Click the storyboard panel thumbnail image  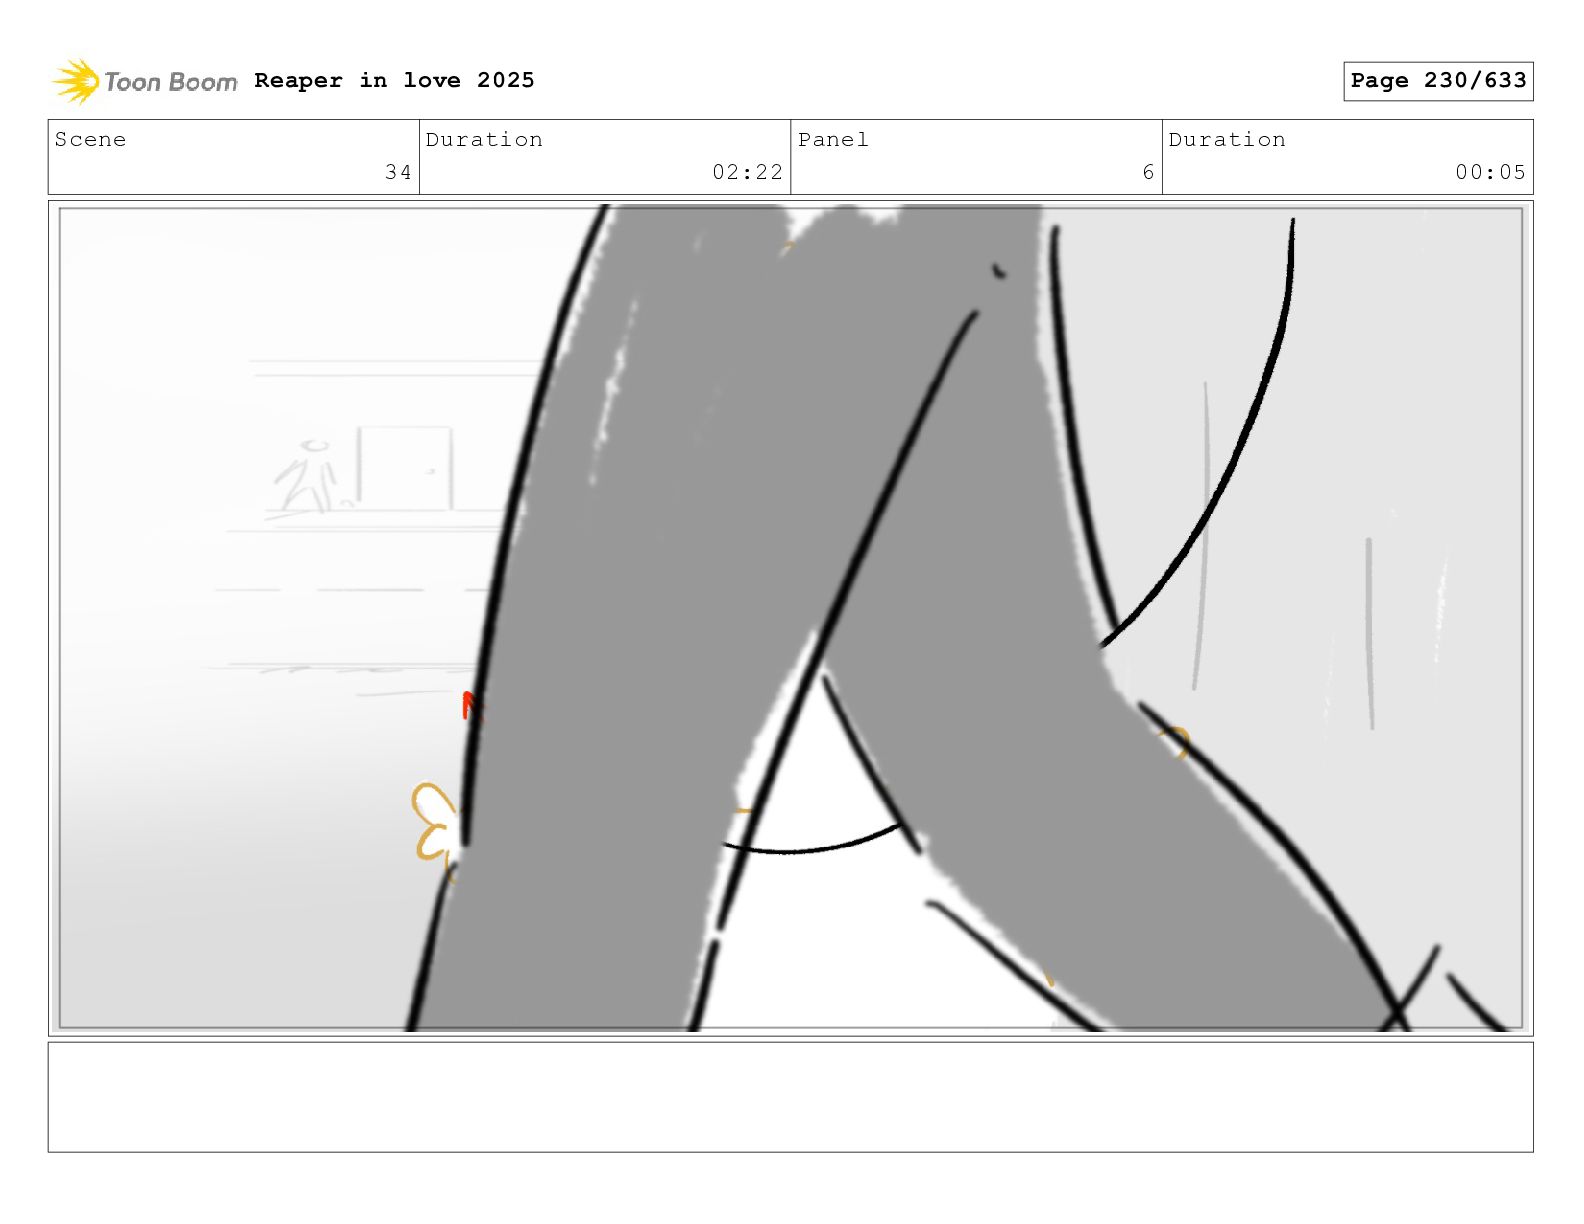(x=790, y=618)
